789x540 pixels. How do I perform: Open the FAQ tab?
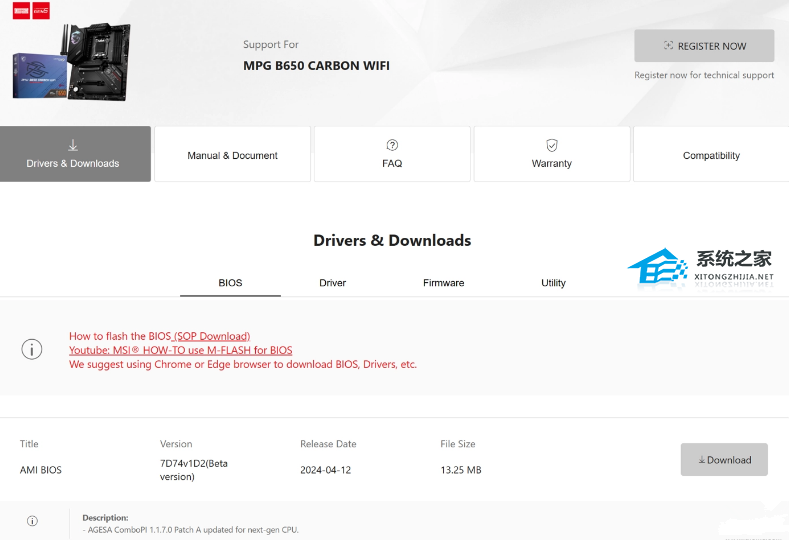(x=392, y=154)
